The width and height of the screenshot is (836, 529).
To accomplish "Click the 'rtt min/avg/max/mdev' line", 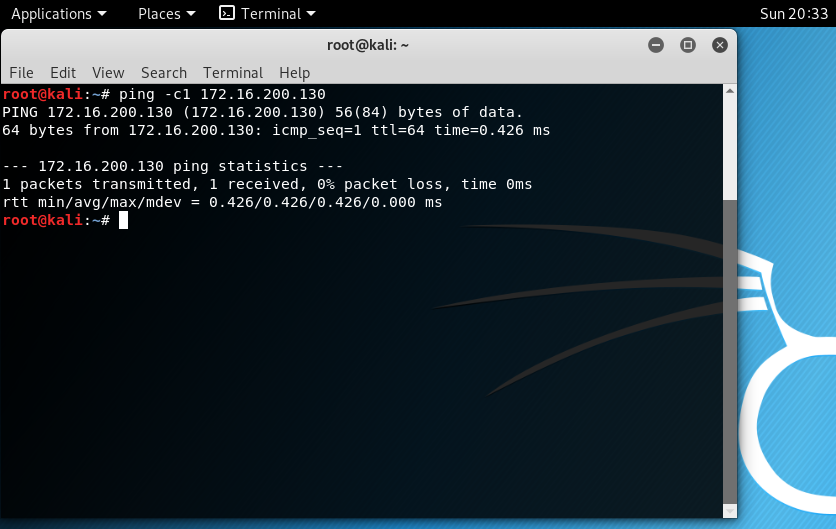I will click(222, 202).
